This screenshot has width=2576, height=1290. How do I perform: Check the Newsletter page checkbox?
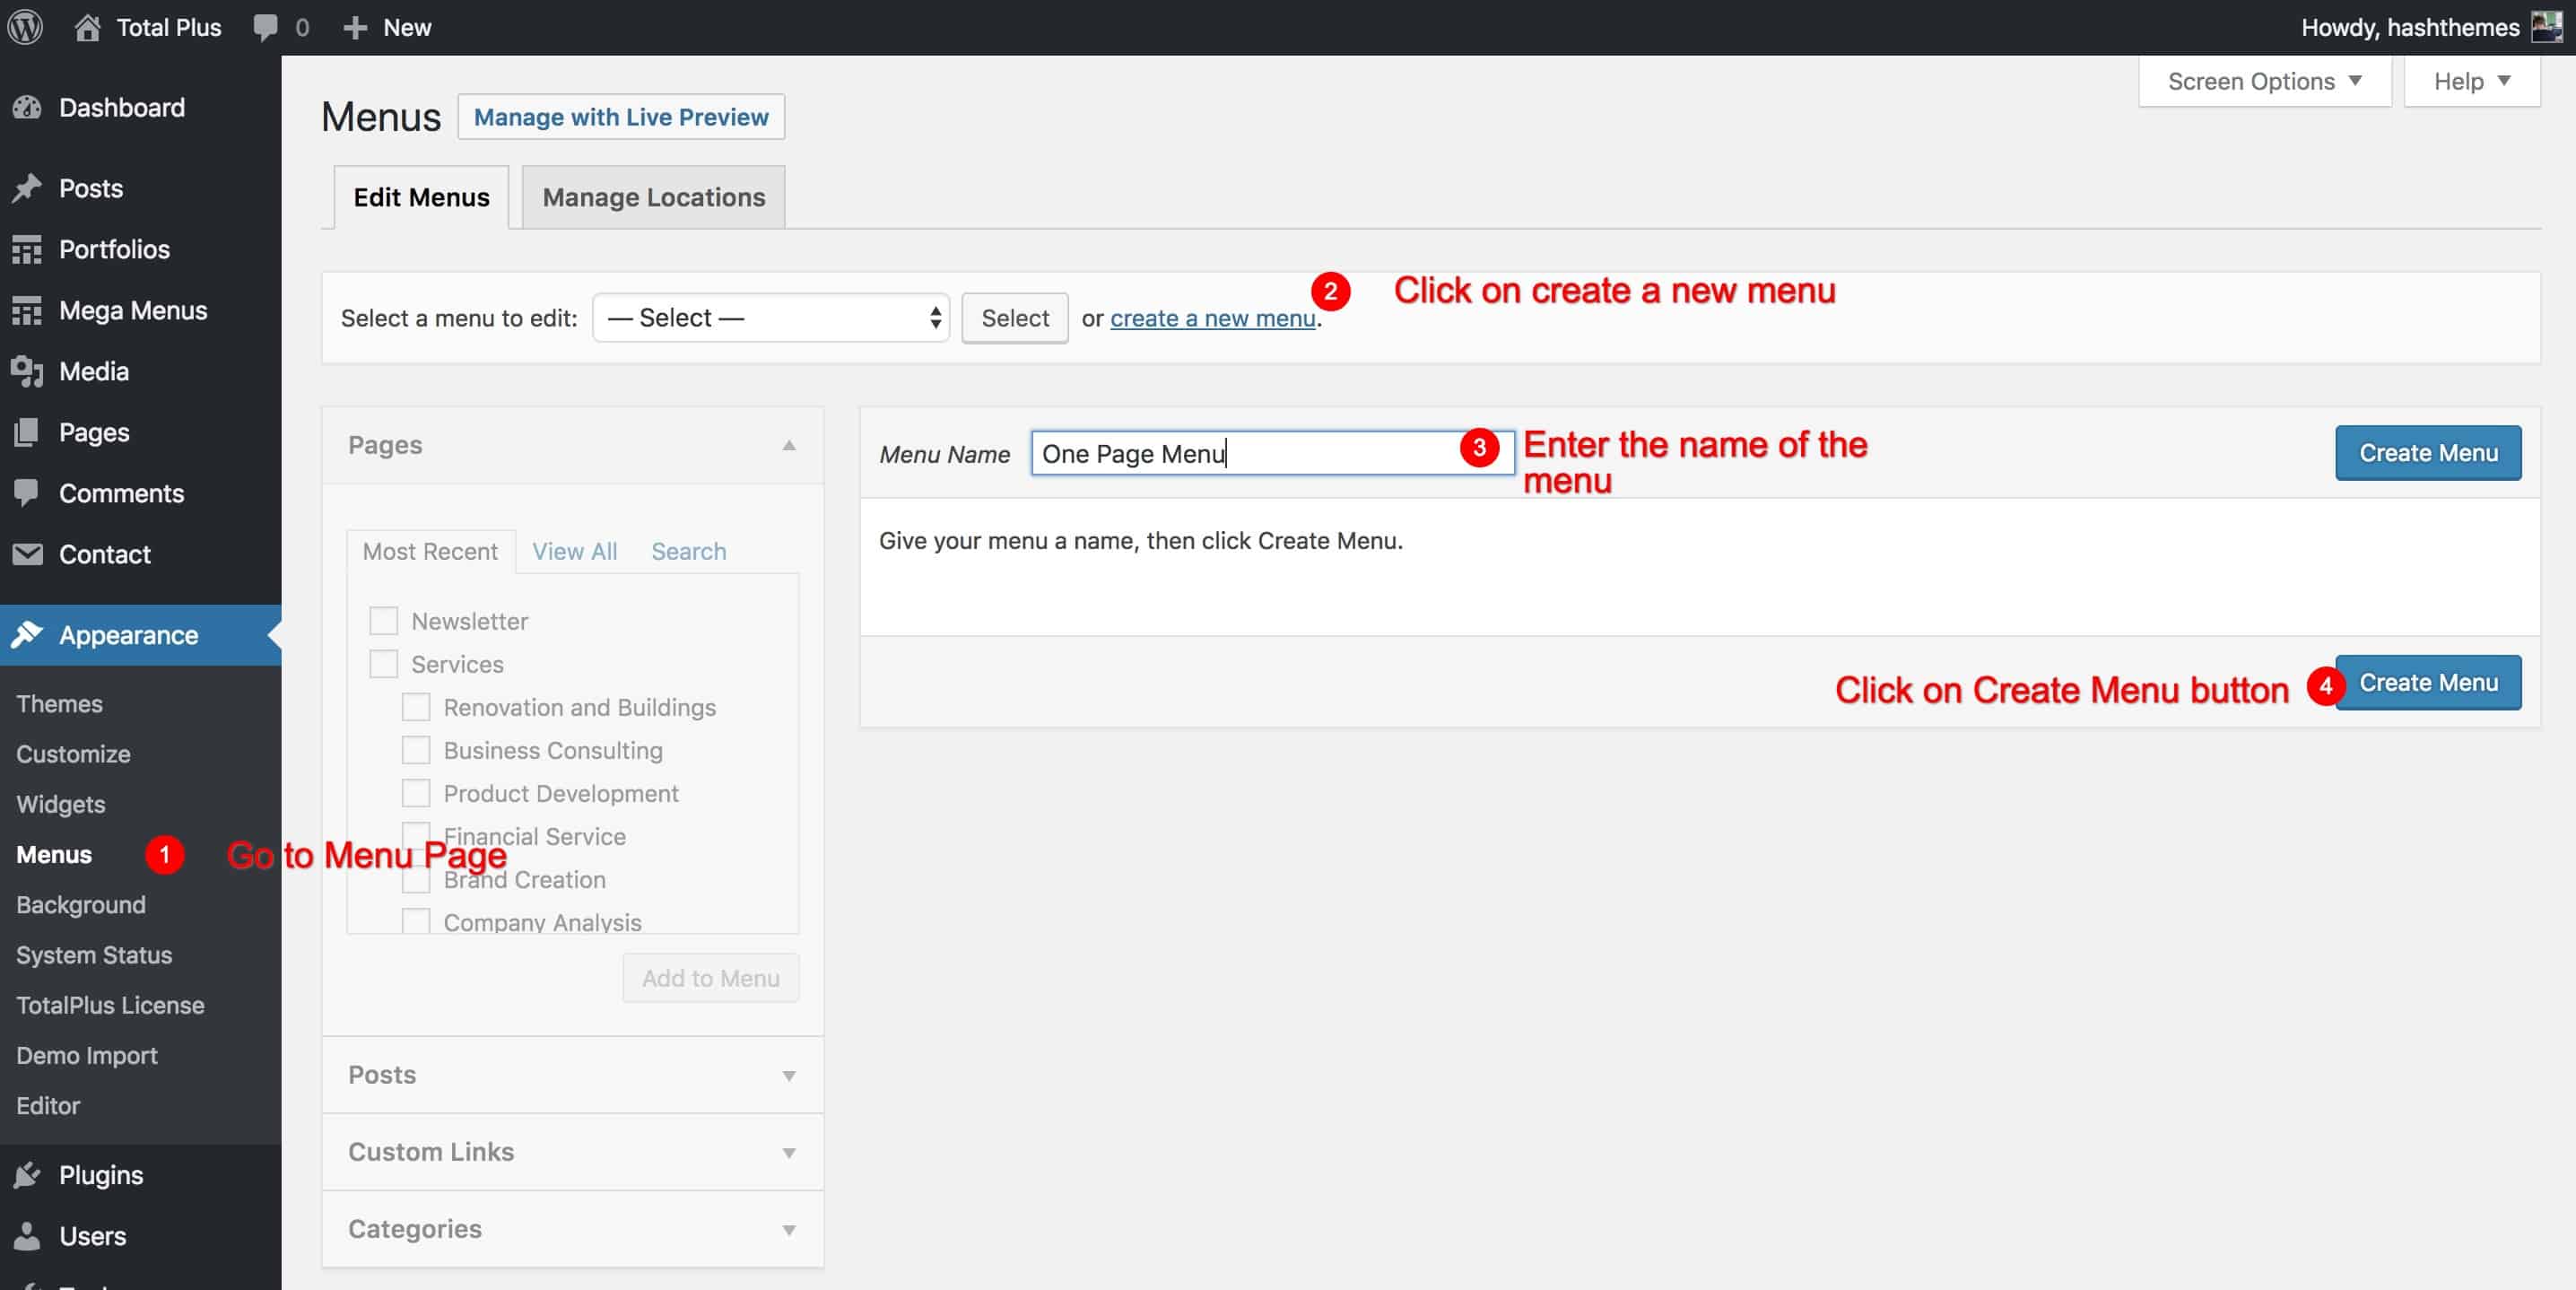(384, 621)
